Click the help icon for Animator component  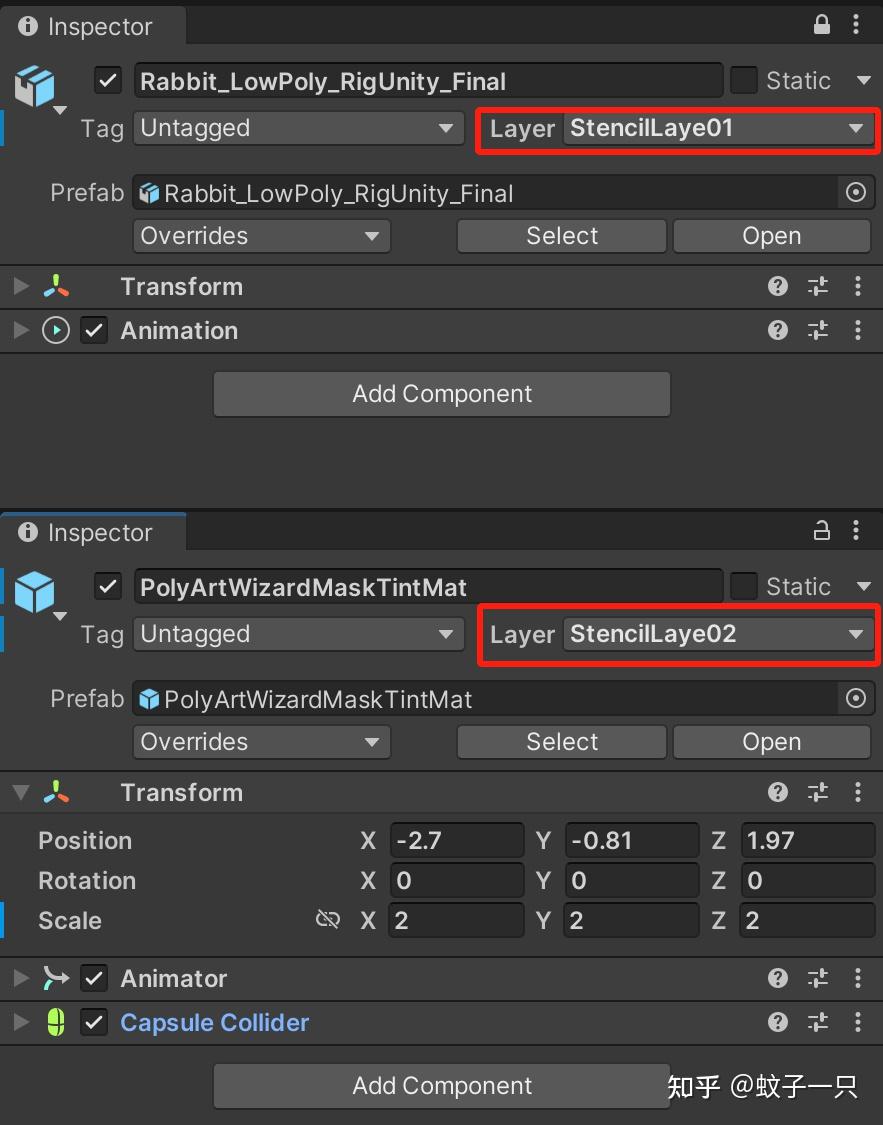point(778,978)
